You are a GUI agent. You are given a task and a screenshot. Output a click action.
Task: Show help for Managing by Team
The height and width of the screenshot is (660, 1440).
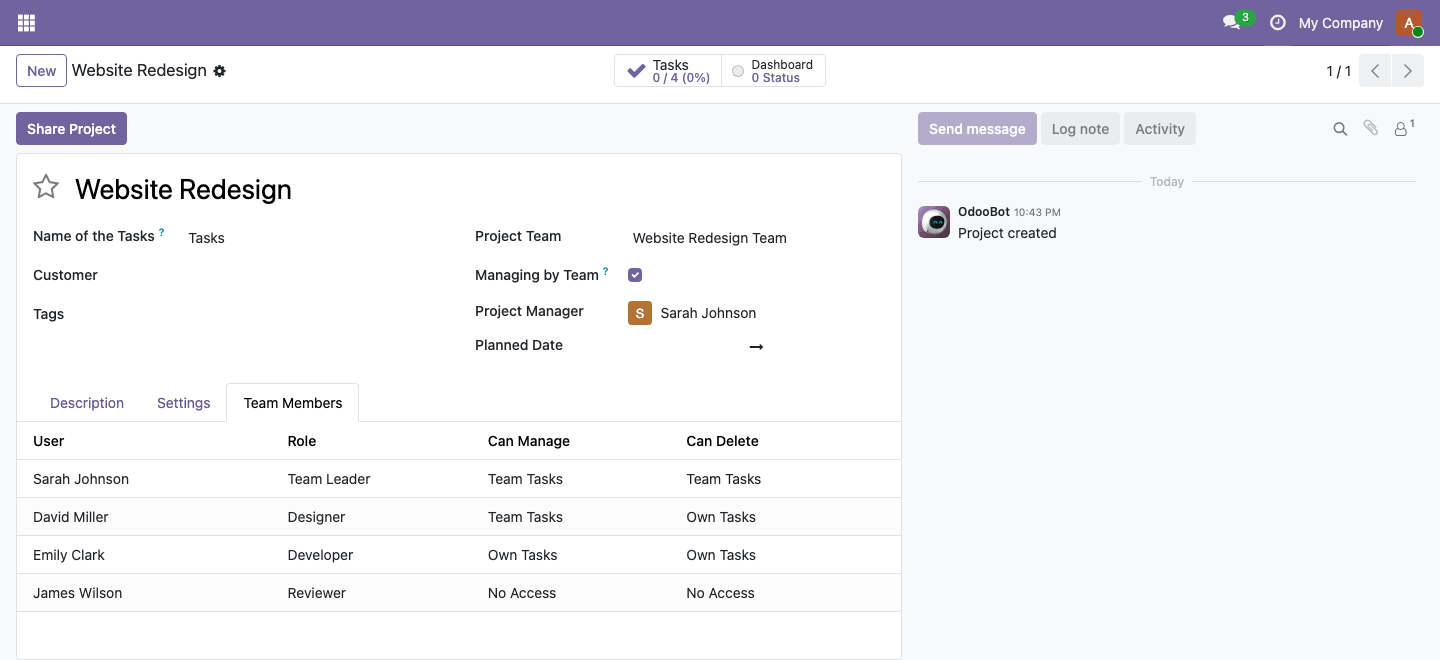pyautogui.click(x=606, y=270)
